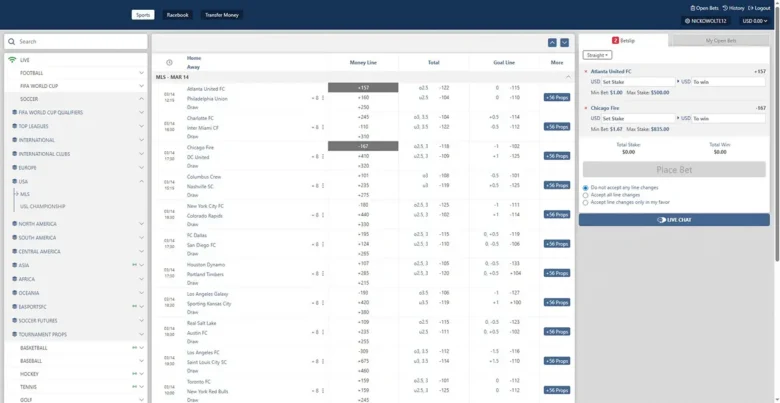The width and height of the screenshot is (780, 403).
Task: Open the Live Chat bar
Action: (x=674, y=220)
